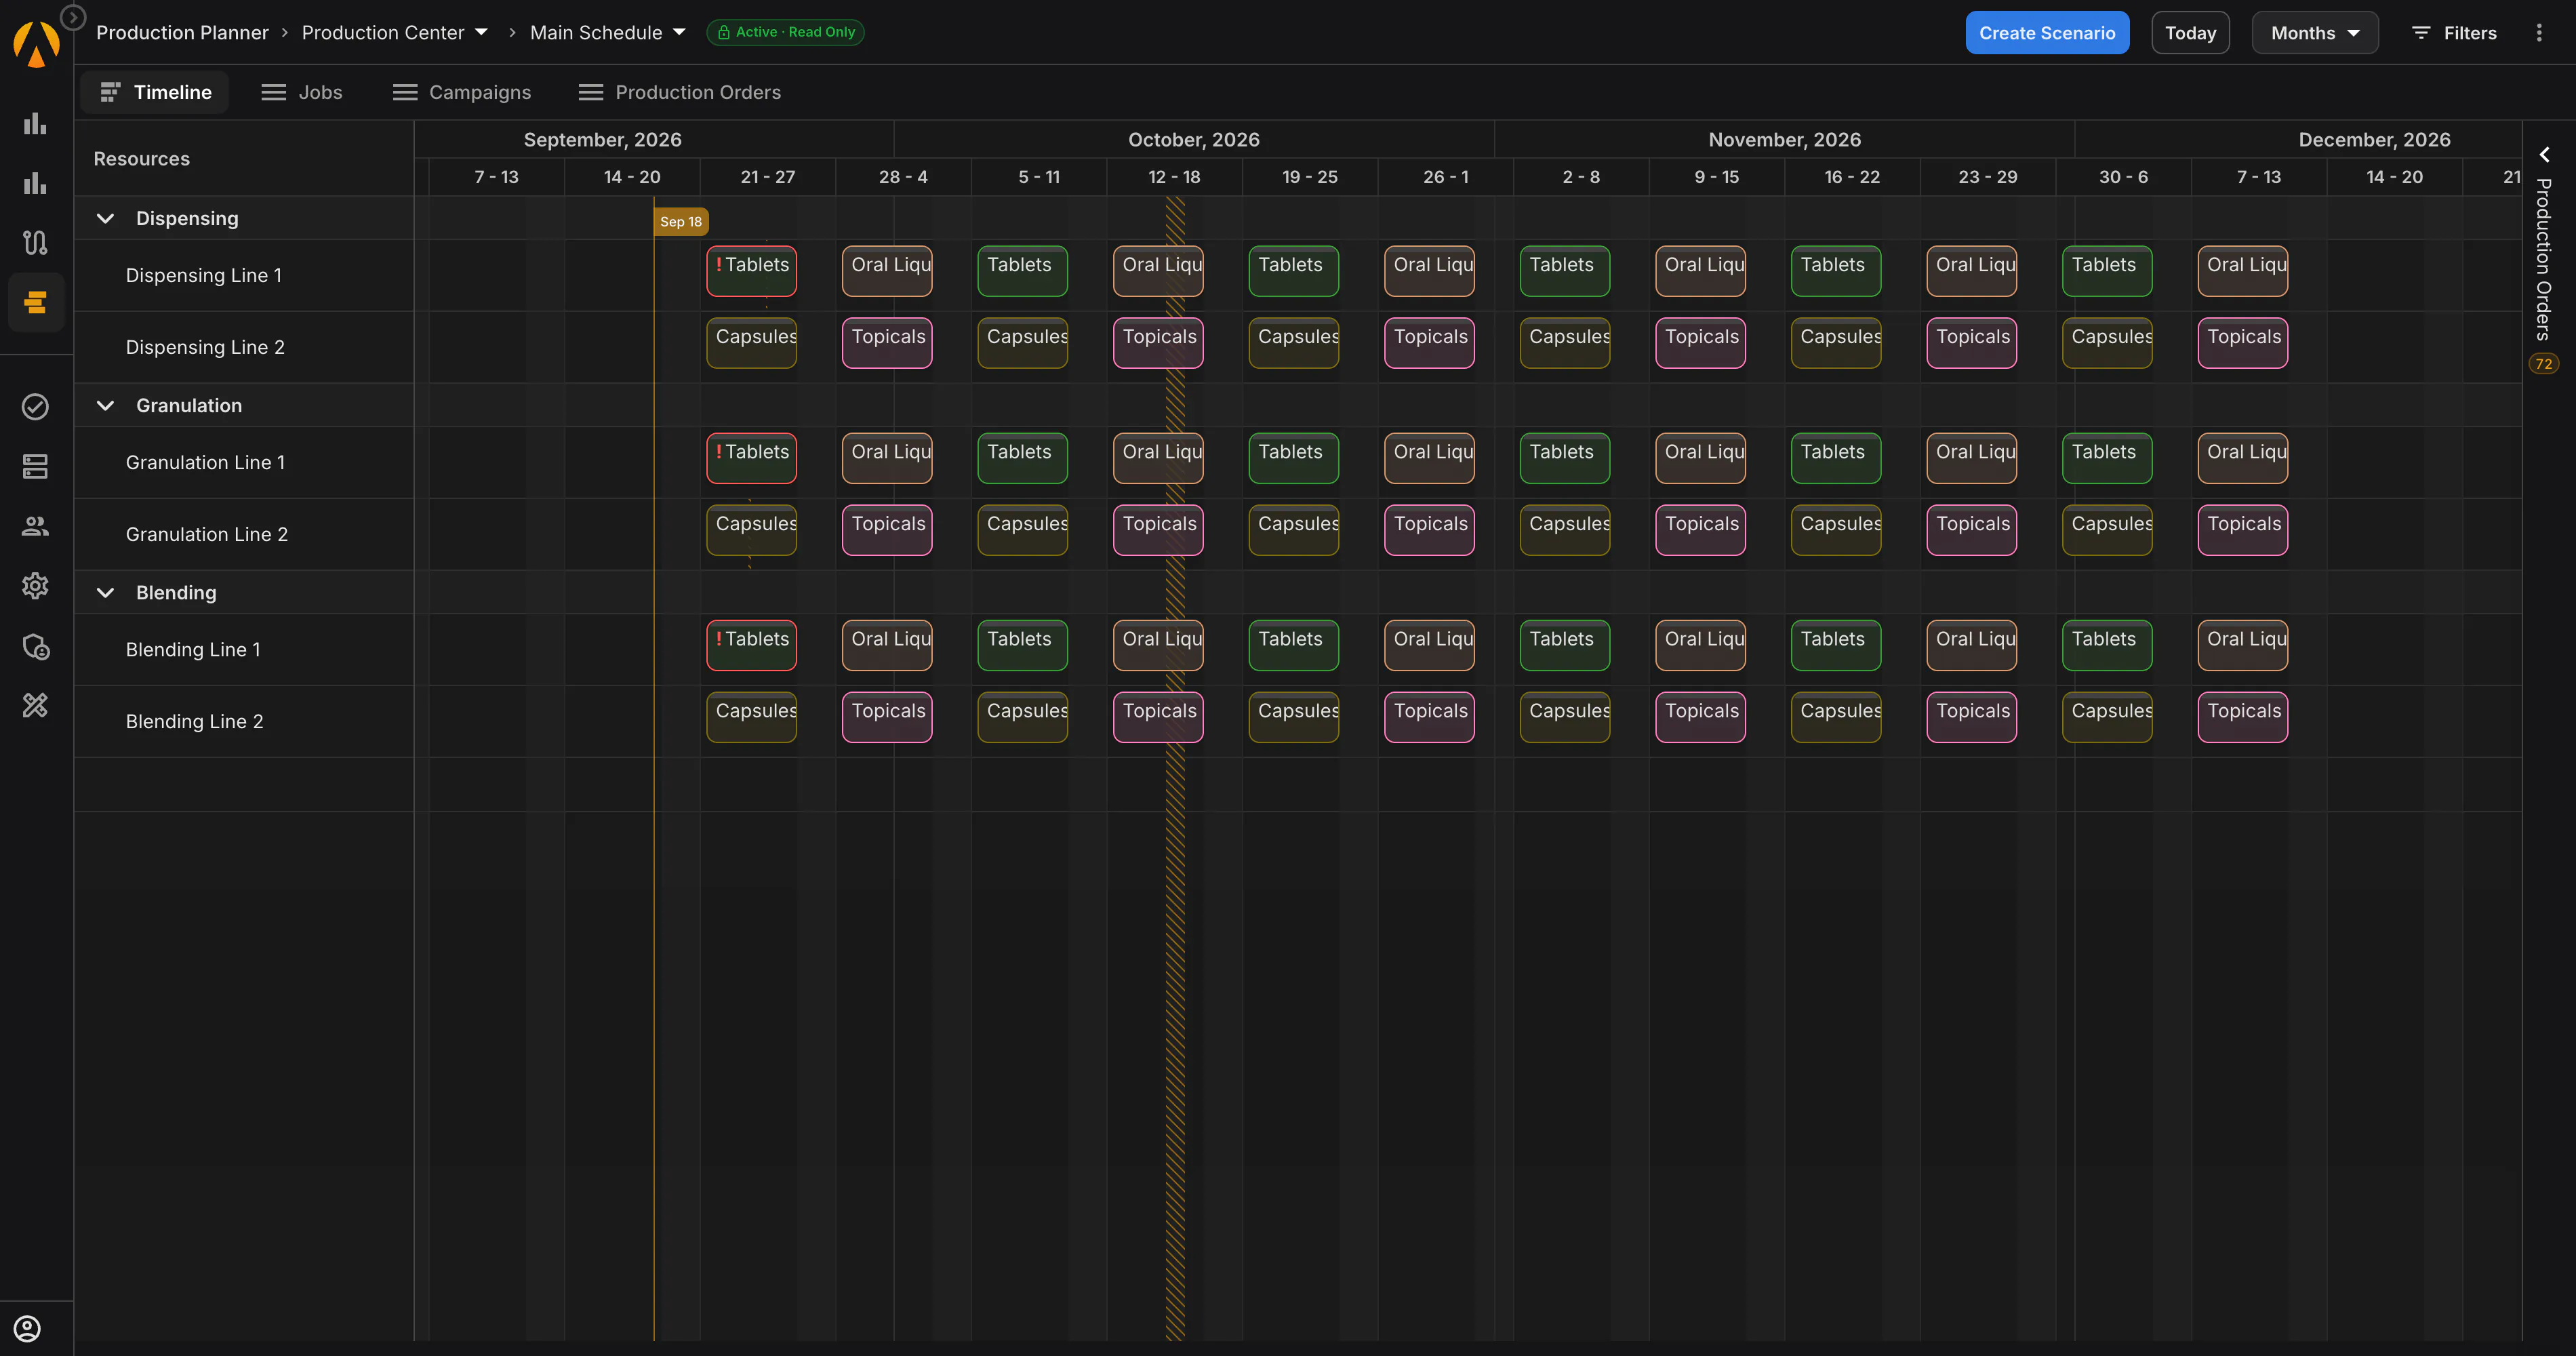The image size is (2576, 1356).
Task: Select Granulation Line 2 resource row
Action: pos(244,534)
